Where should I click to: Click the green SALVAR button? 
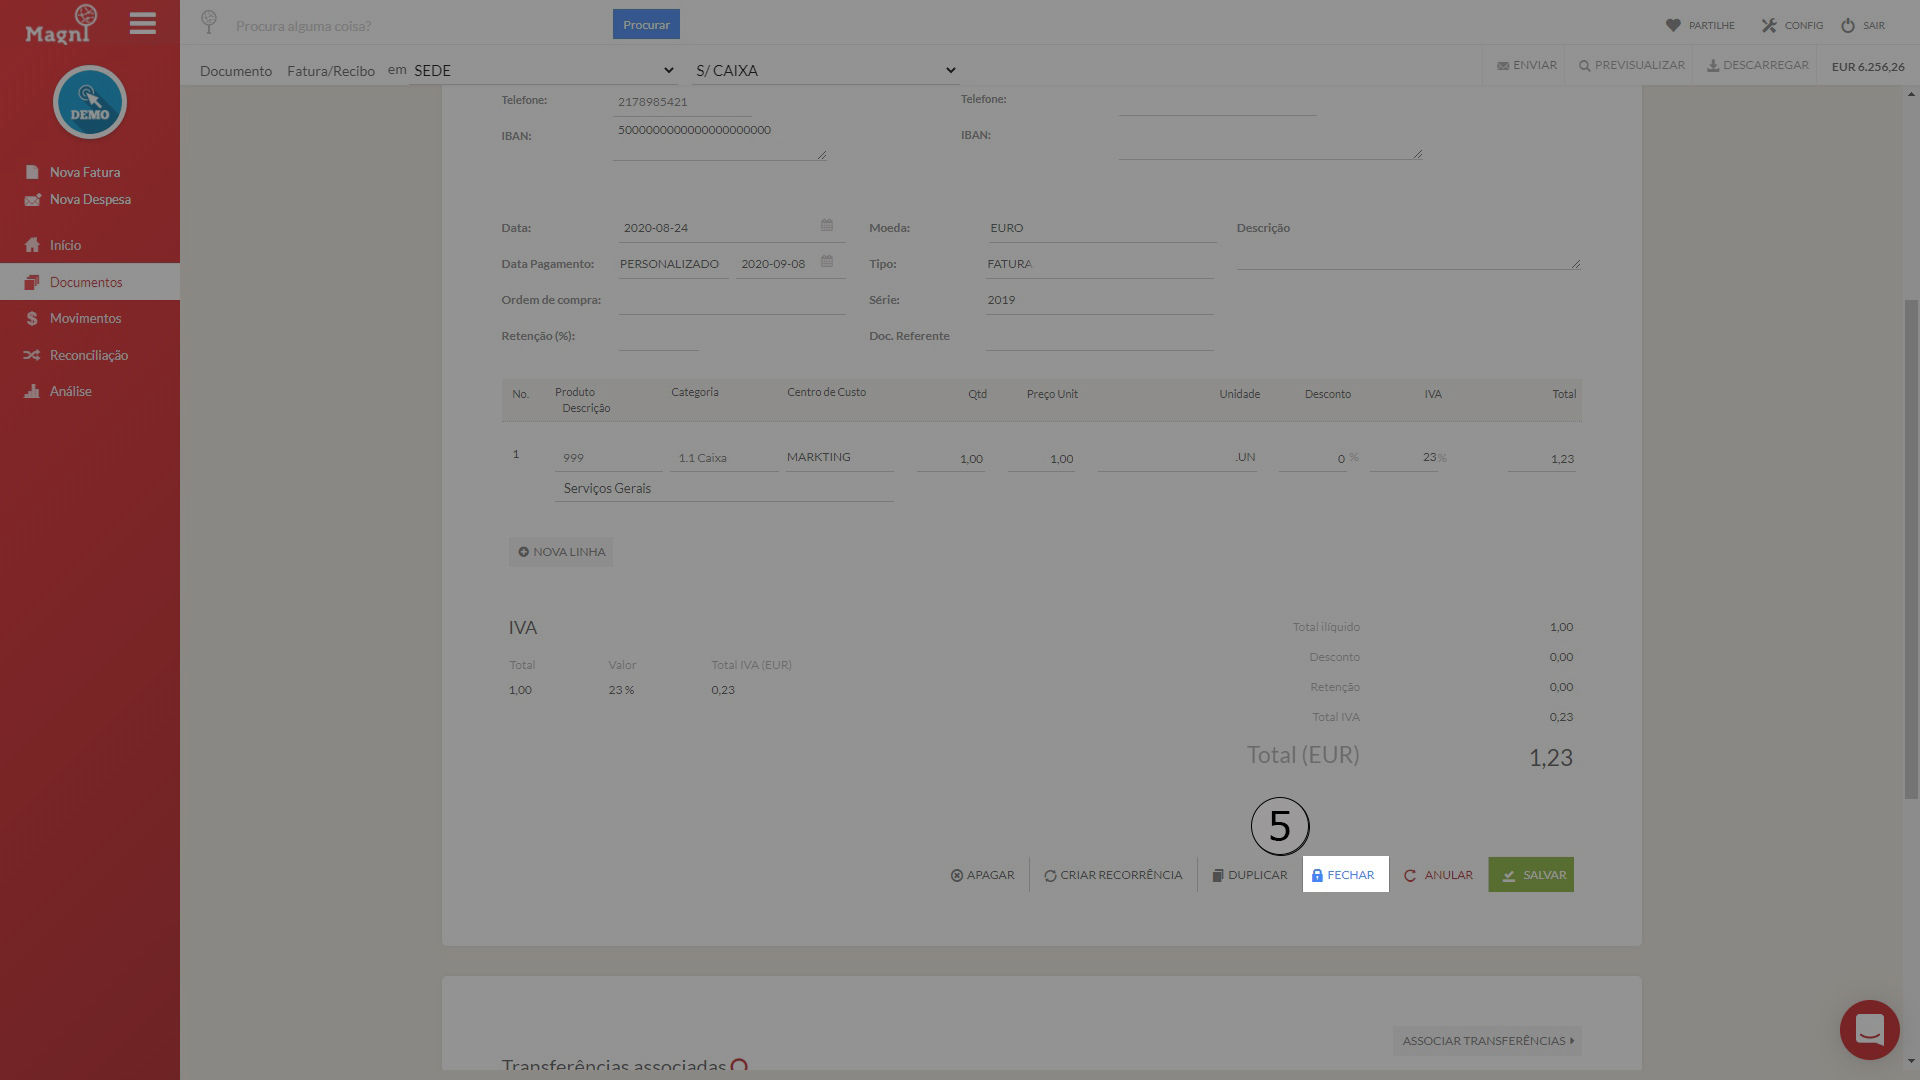[1531, 875]
